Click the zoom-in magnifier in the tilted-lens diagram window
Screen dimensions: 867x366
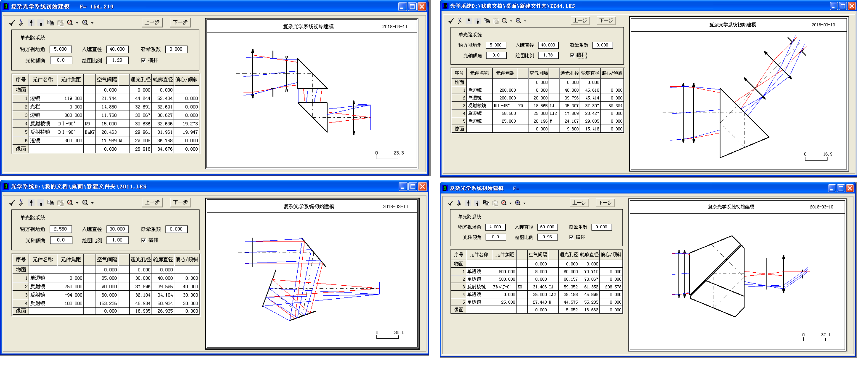504,20
